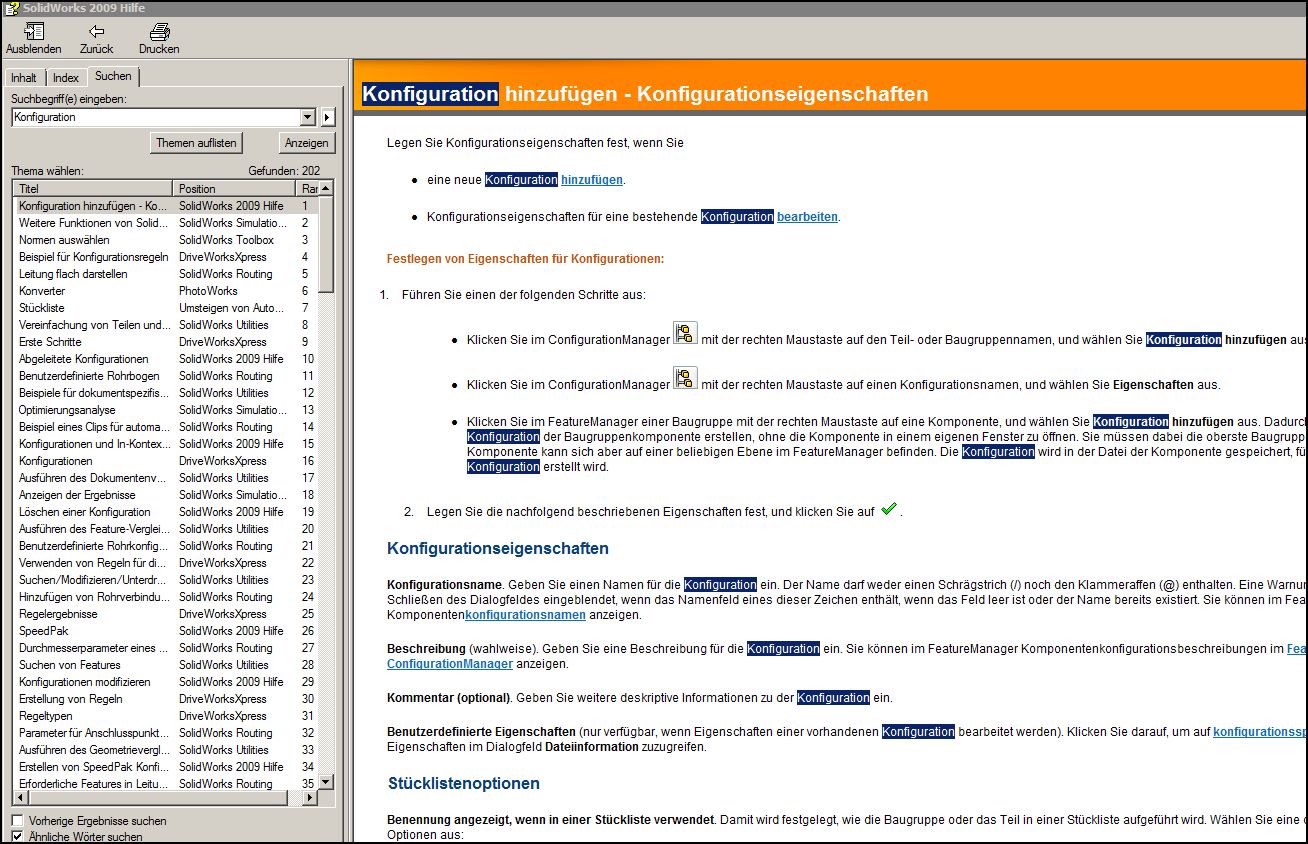Image resolution: width=1308 pixels, height=844 pixels.
Task: Click the Anzeigen button
Action: point(305,143)
